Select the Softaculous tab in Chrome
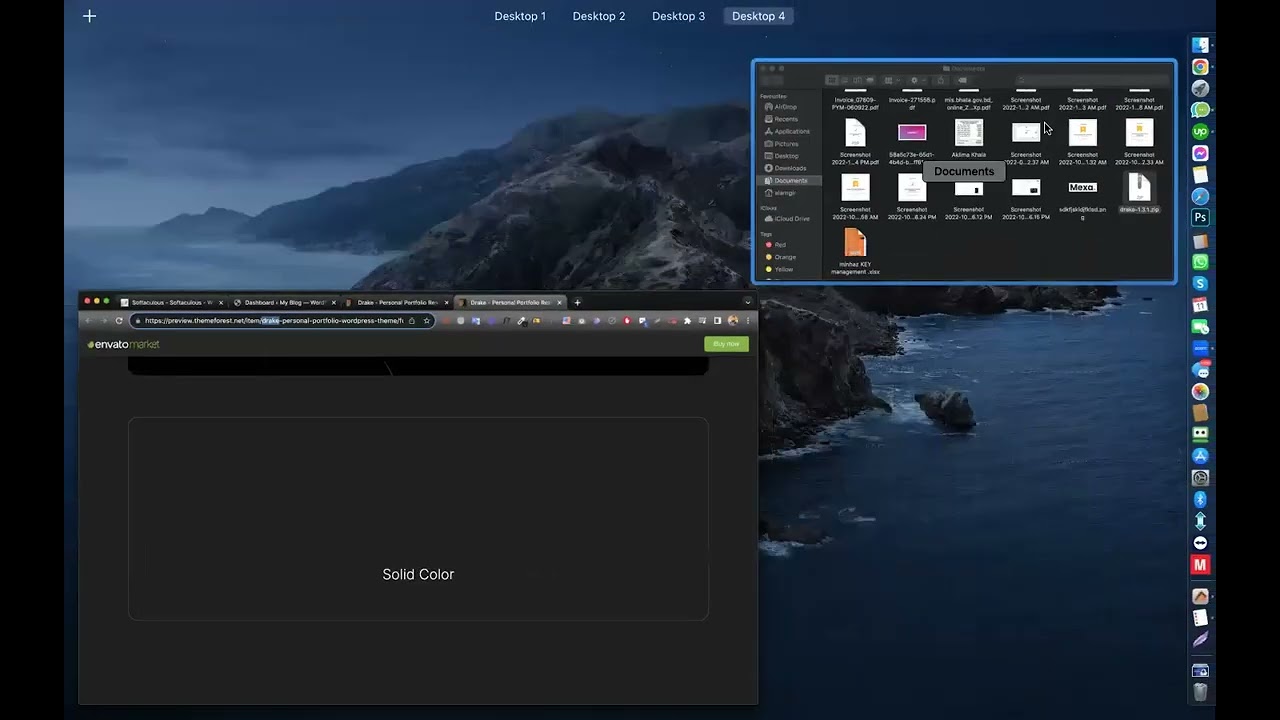1280x720 pixels. coord(171,302)
